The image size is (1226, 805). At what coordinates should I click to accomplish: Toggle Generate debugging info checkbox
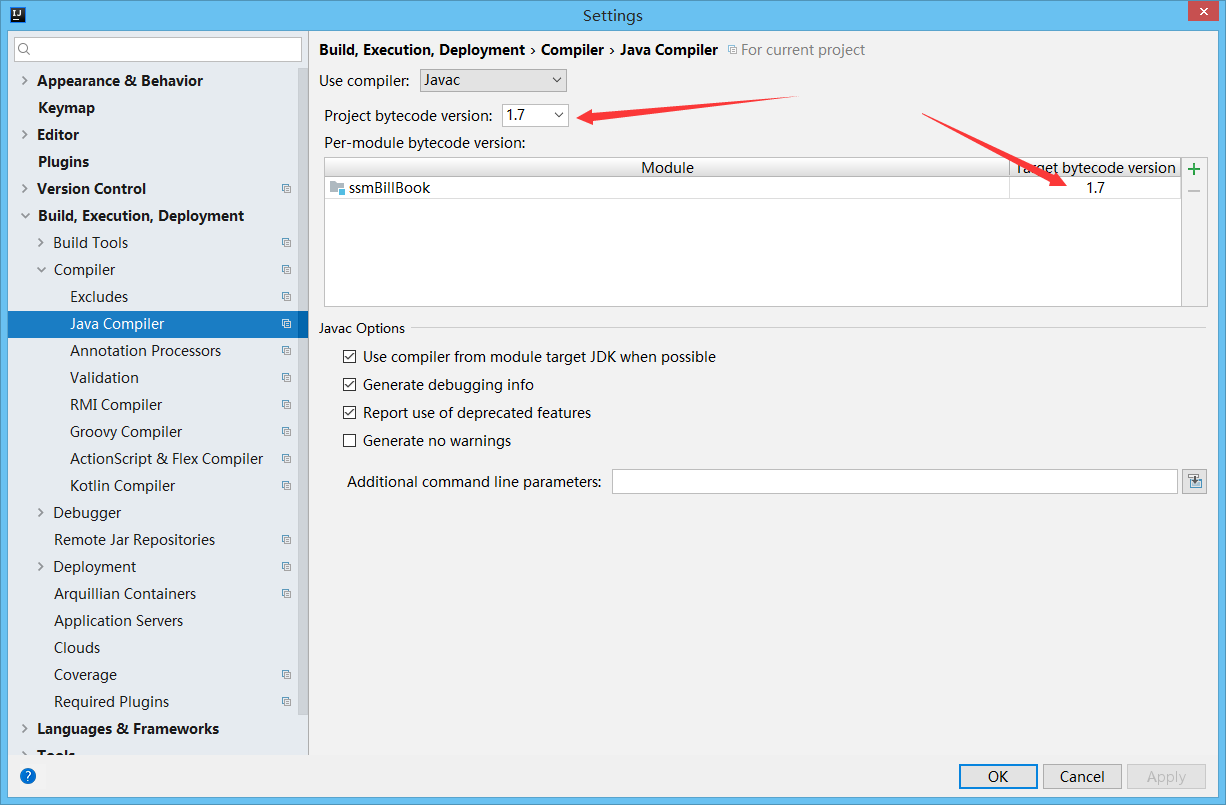tap(349, 385)
